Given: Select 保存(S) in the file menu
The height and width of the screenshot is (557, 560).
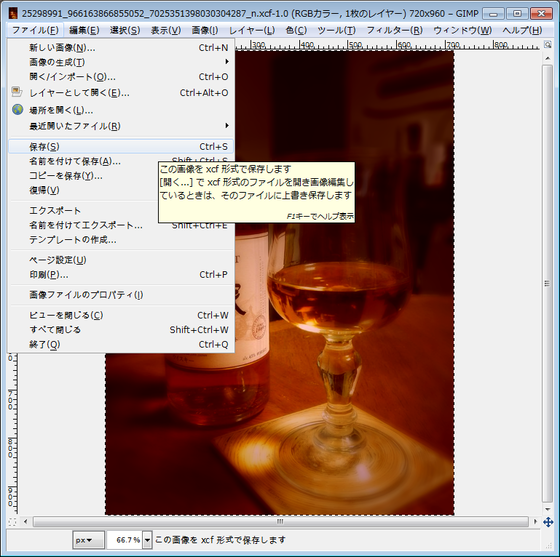Looking at the screenshot, I should pyautogui.click(x=121, y=146).
